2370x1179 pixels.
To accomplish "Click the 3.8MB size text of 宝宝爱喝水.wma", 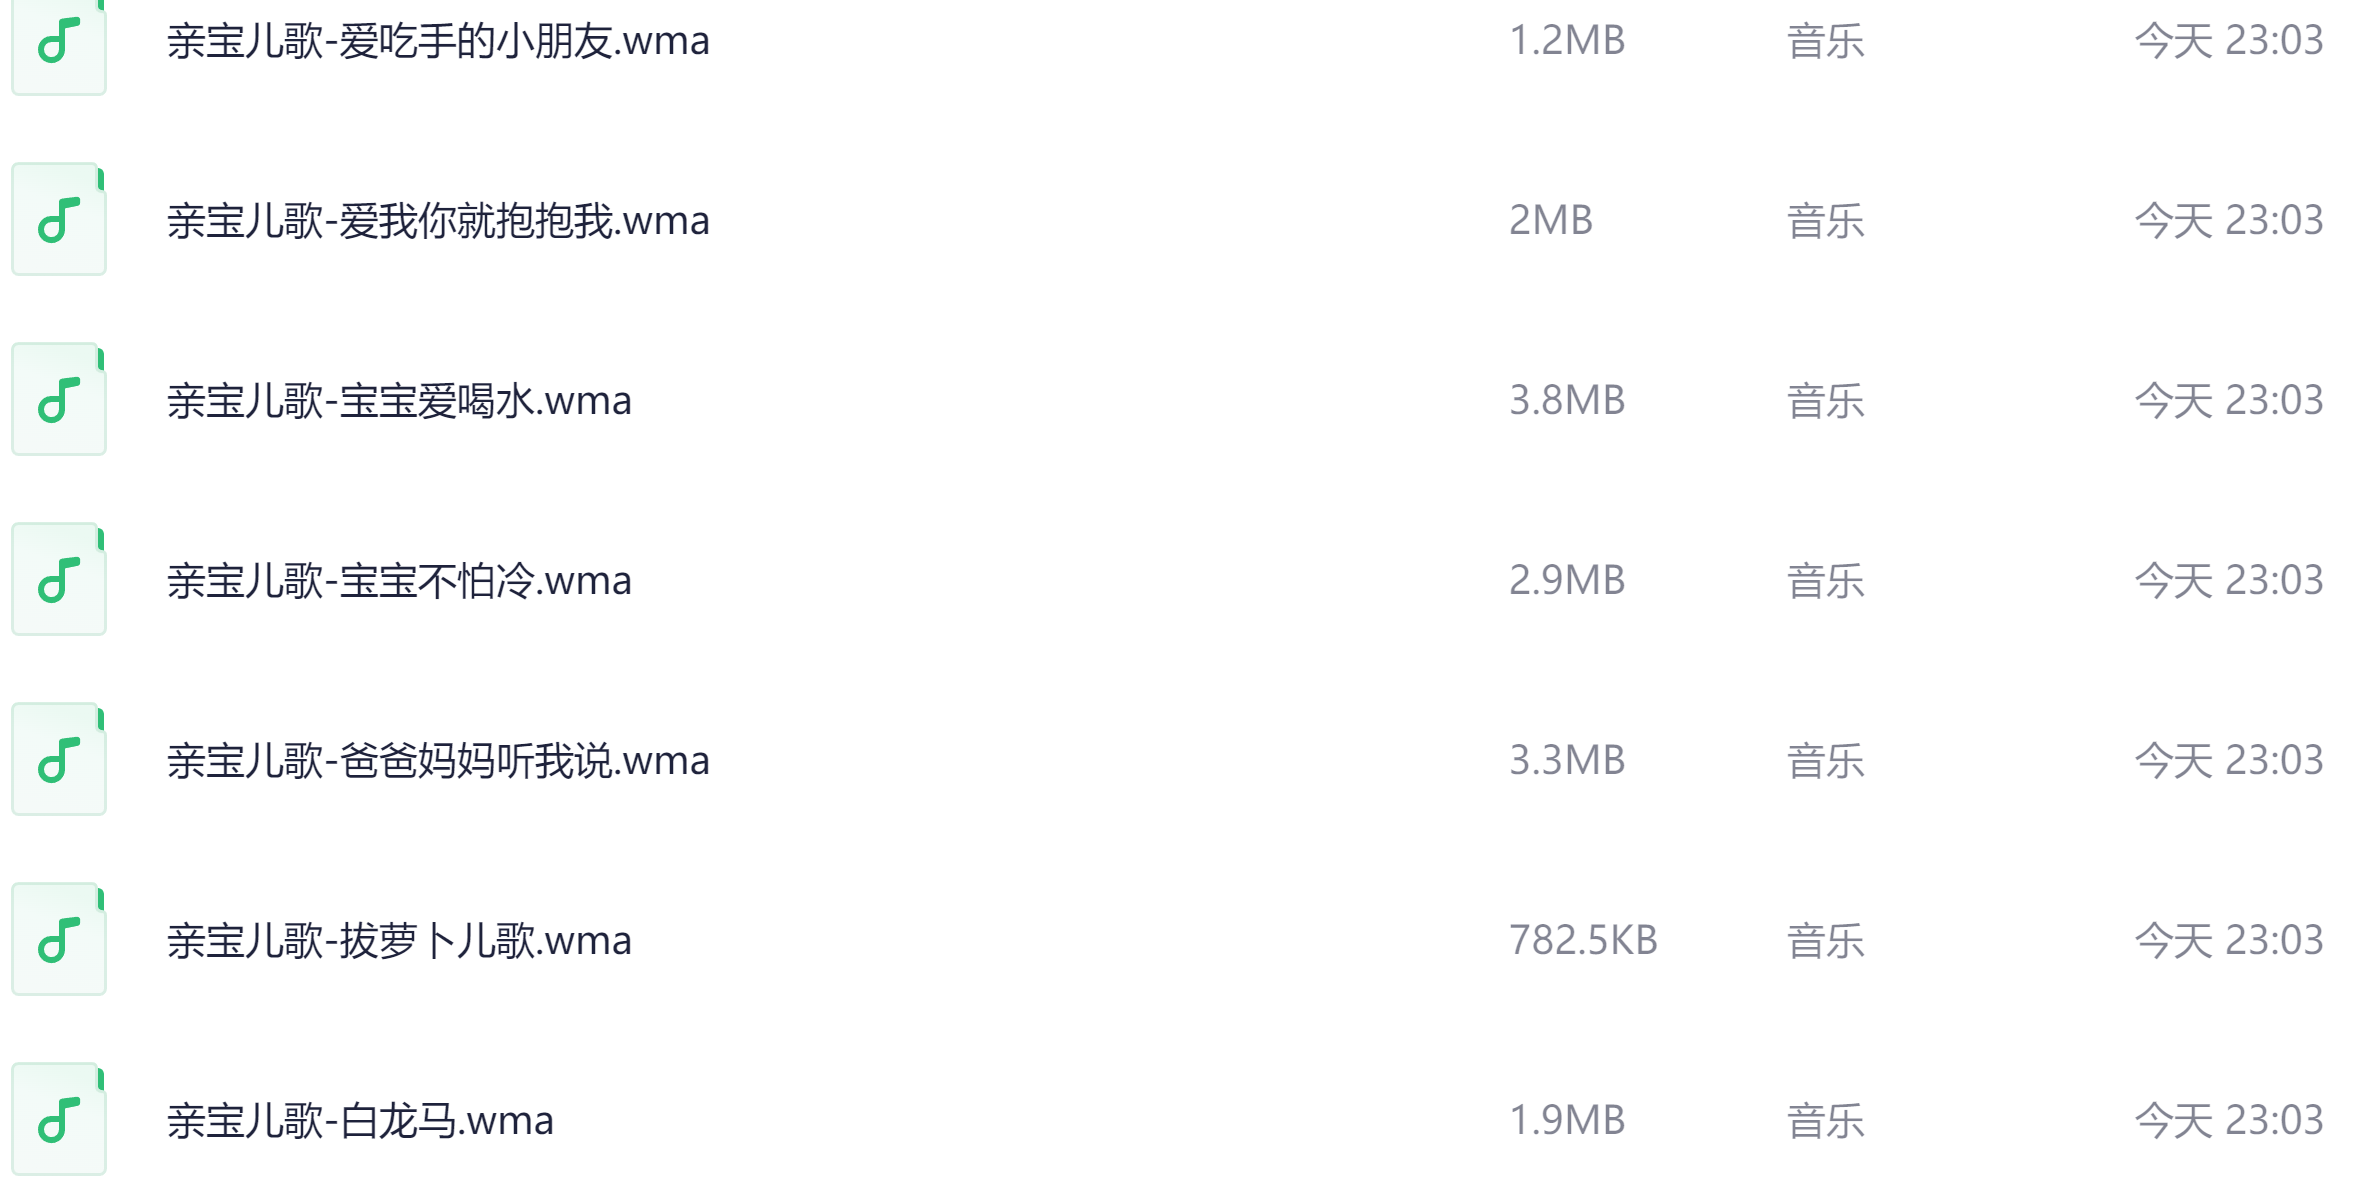I will point(1566,400).
